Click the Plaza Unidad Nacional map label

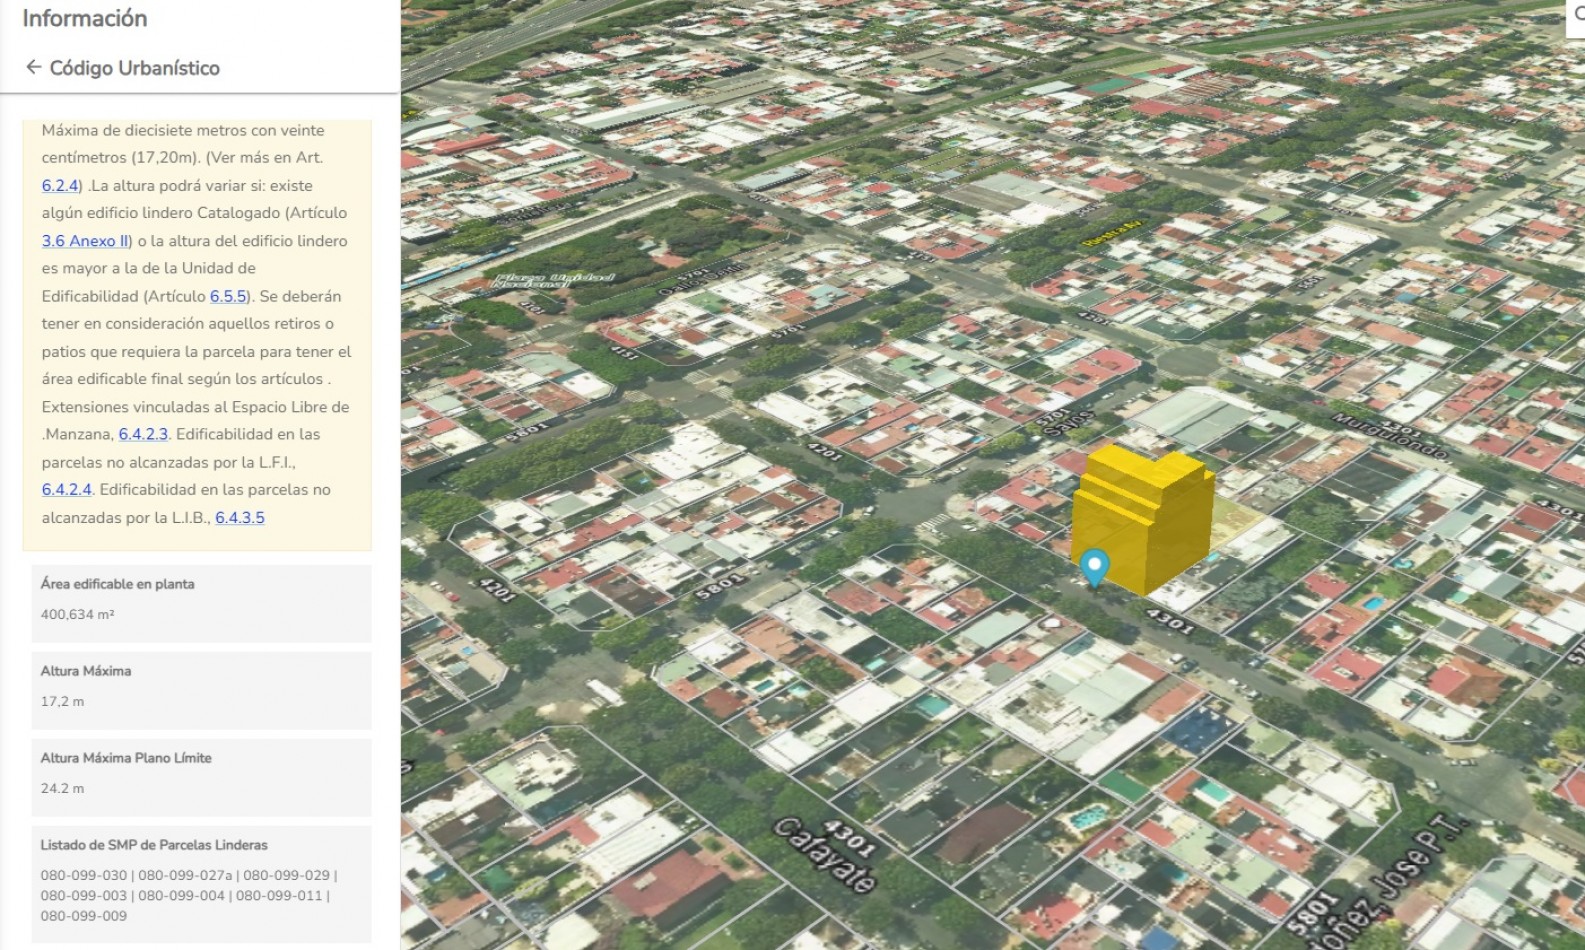[553, 280]
